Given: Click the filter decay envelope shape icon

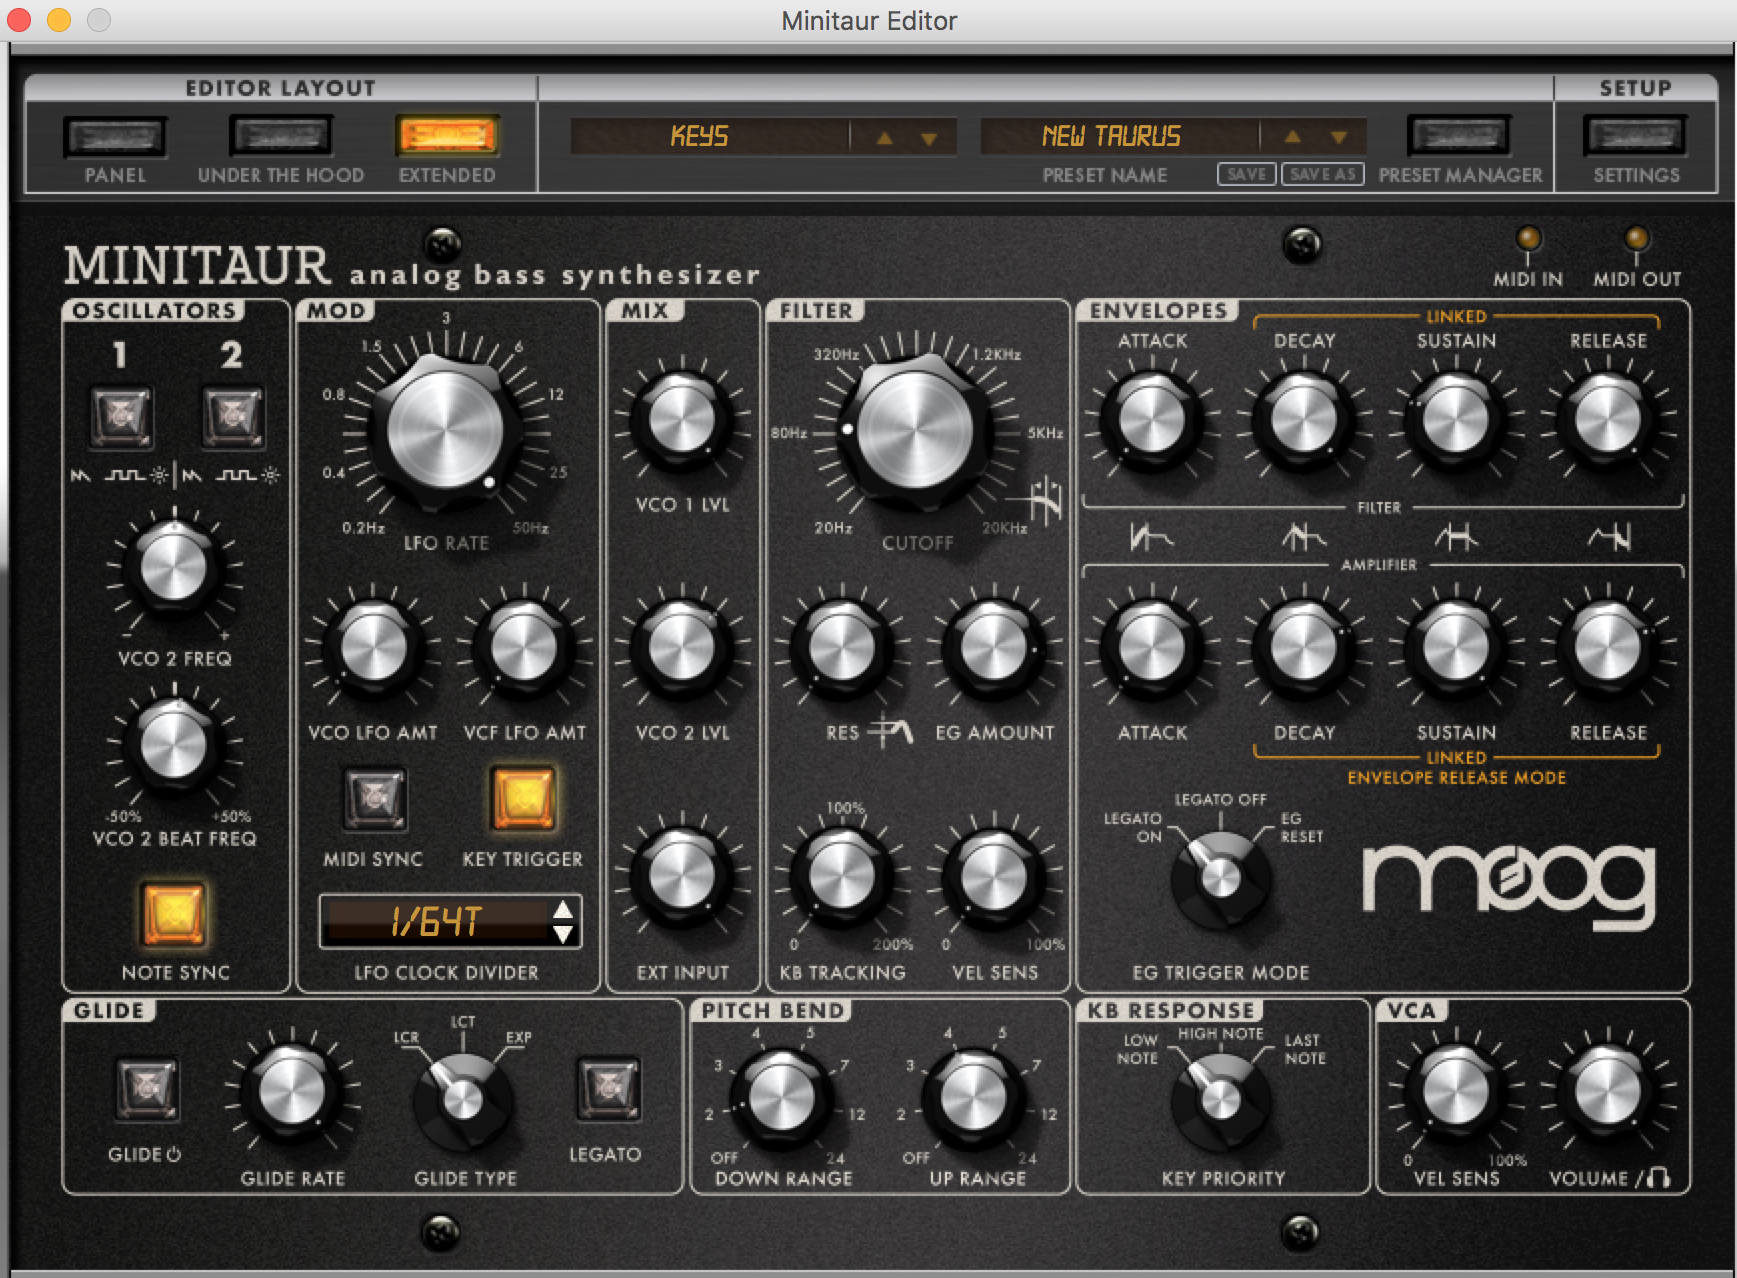Looking at the screenshot, I should pyautogui.click(x=1303, y=538).
